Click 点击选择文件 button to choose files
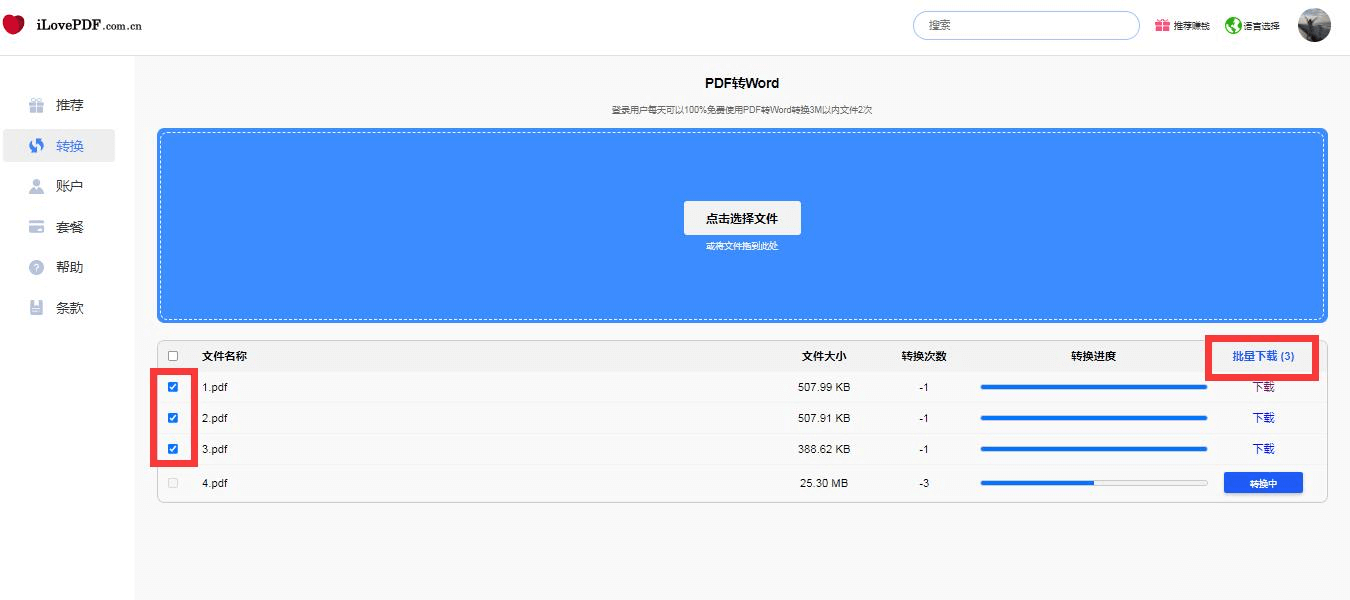 pyautogui.click(x=742, y=218)
